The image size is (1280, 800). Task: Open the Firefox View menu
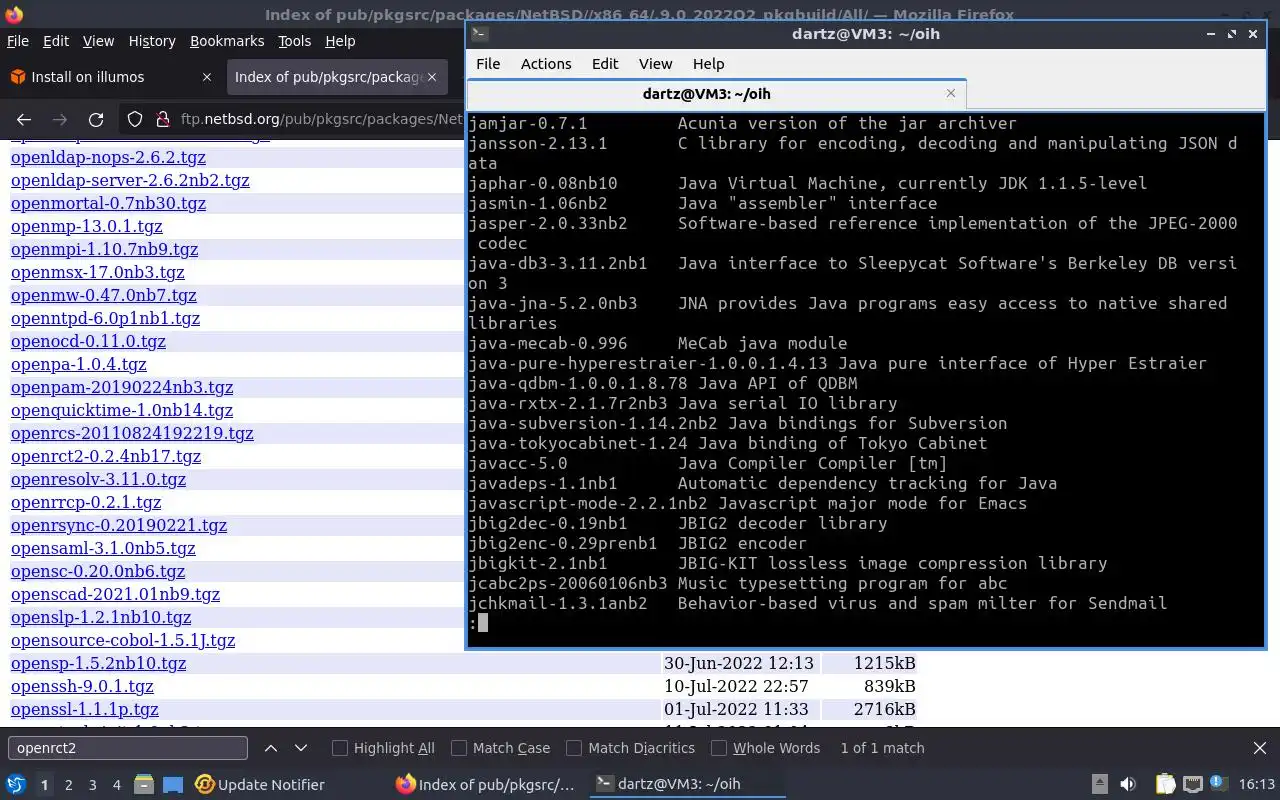(x=98, y=41)
